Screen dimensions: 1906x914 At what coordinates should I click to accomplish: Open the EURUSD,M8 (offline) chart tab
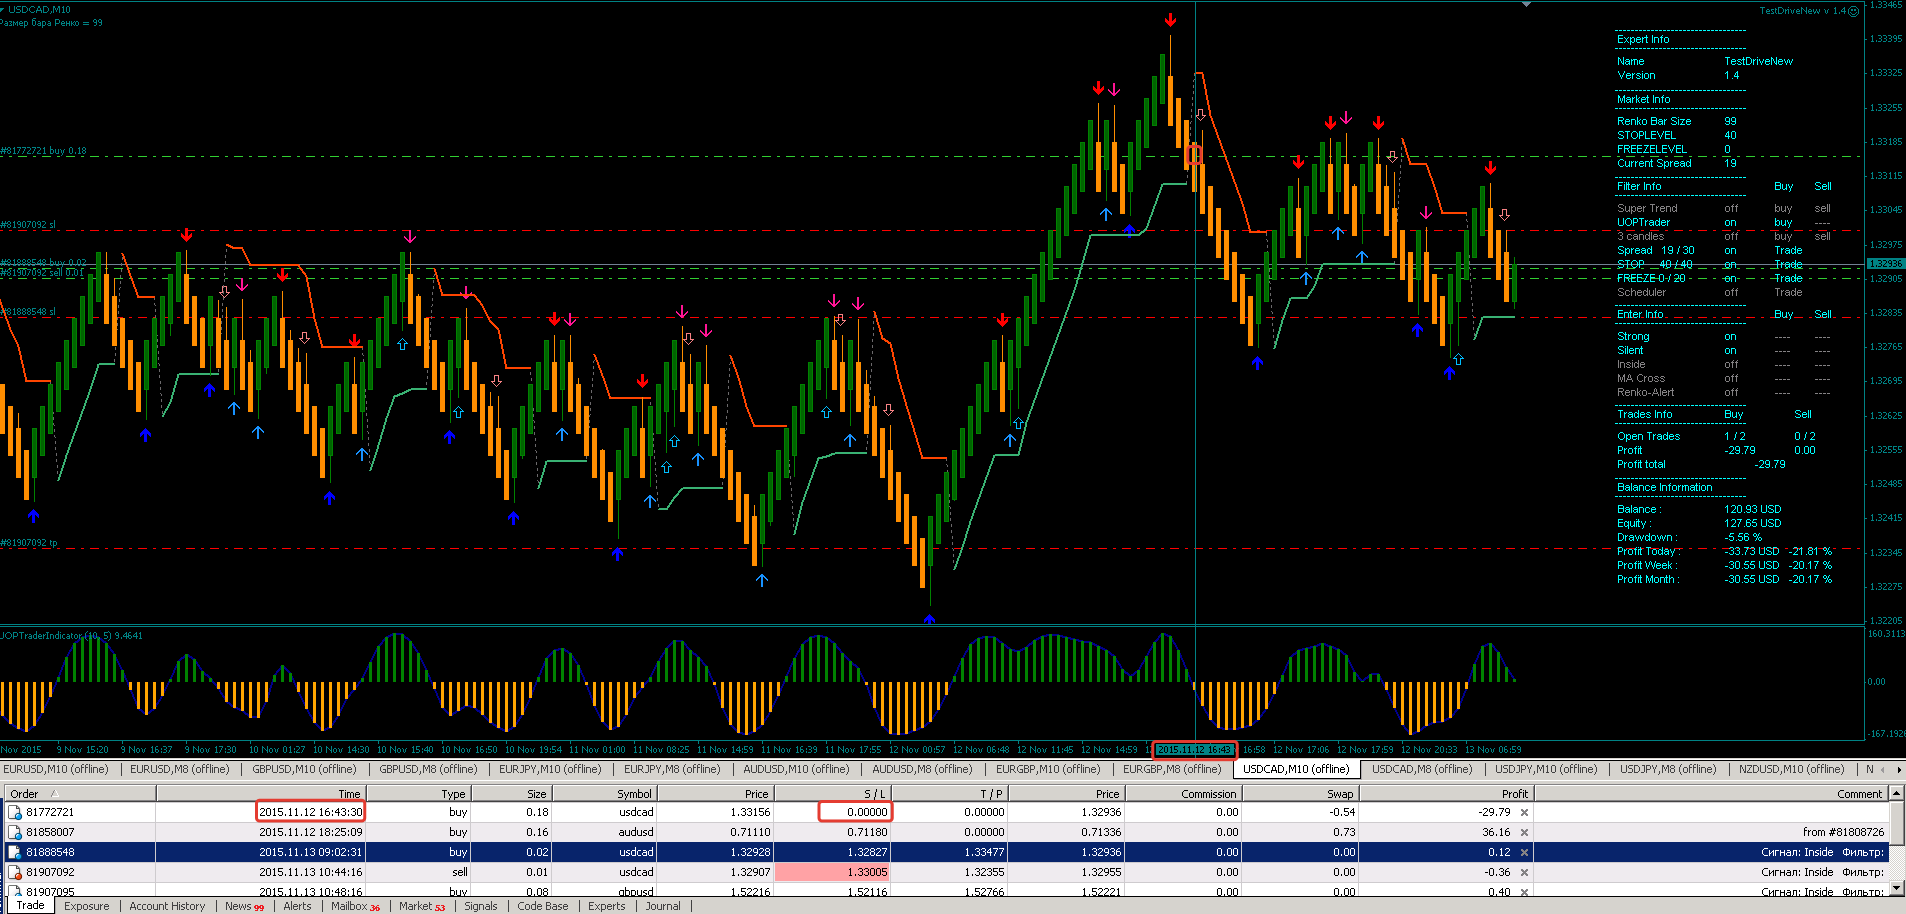[180, 769]
